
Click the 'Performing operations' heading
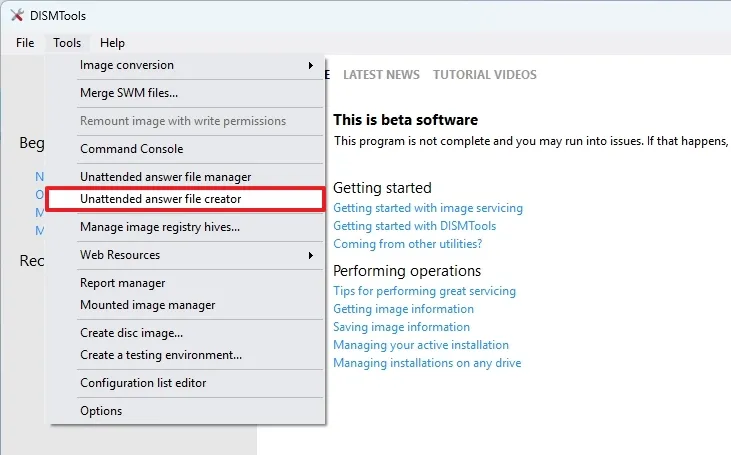coord(407,271)
